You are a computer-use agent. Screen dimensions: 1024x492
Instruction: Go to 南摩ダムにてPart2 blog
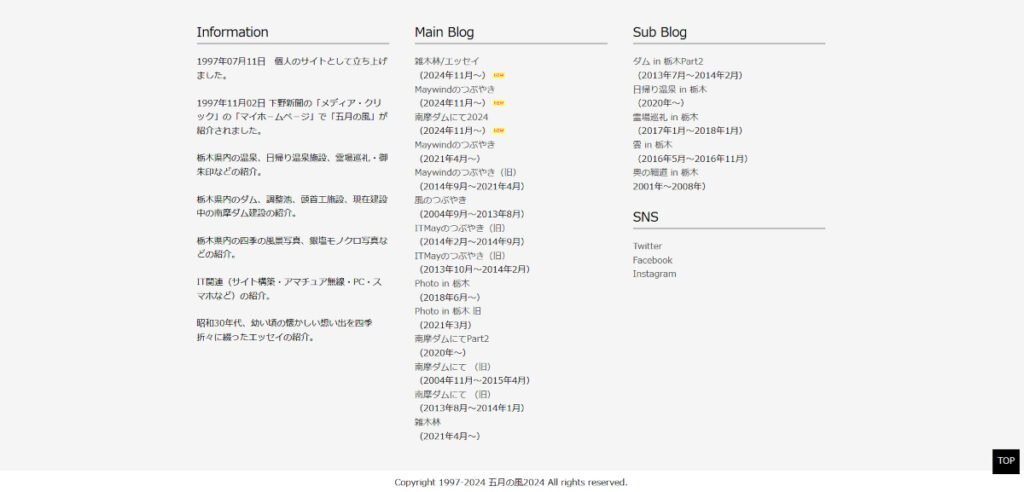[x=452, y=338]
